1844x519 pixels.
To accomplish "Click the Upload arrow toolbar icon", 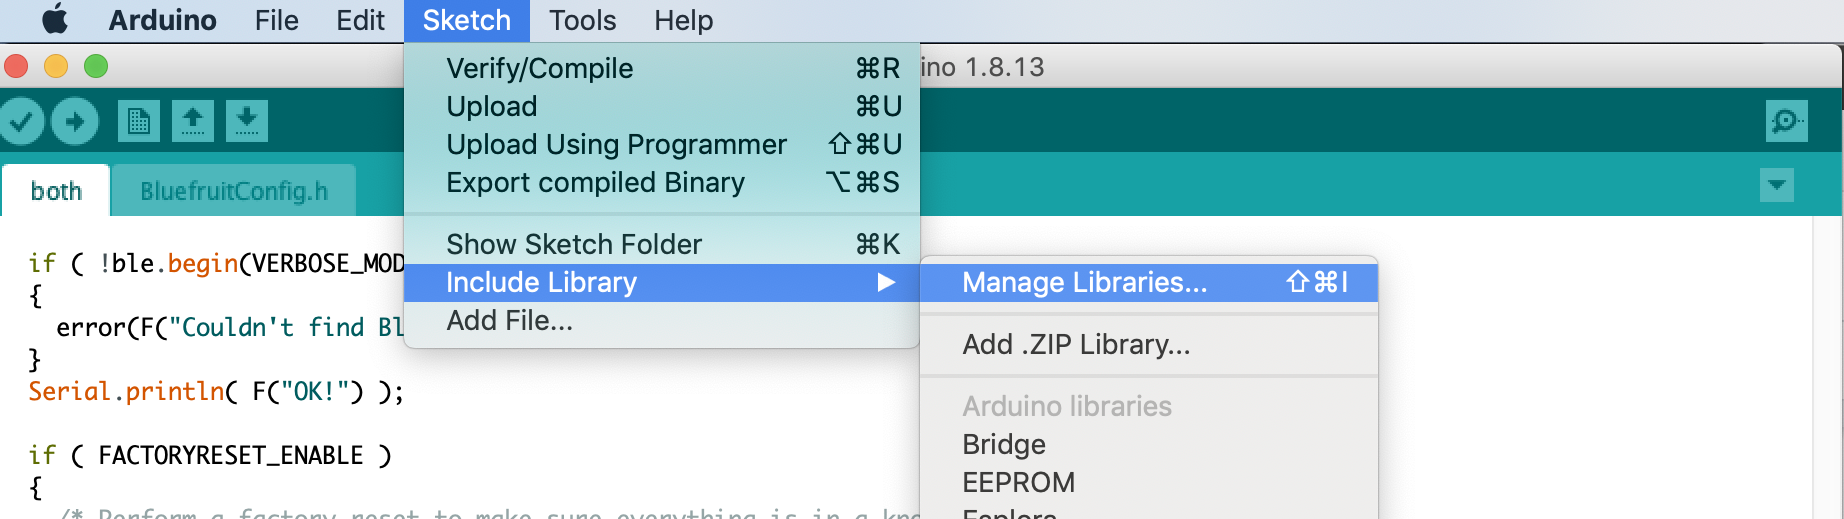I will click(x=75, y=122).
